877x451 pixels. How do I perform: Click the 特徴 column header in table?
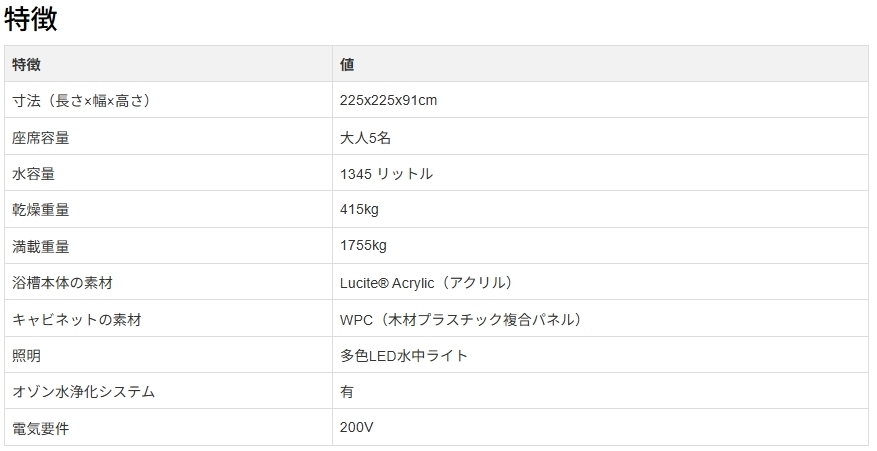(26, 64)
